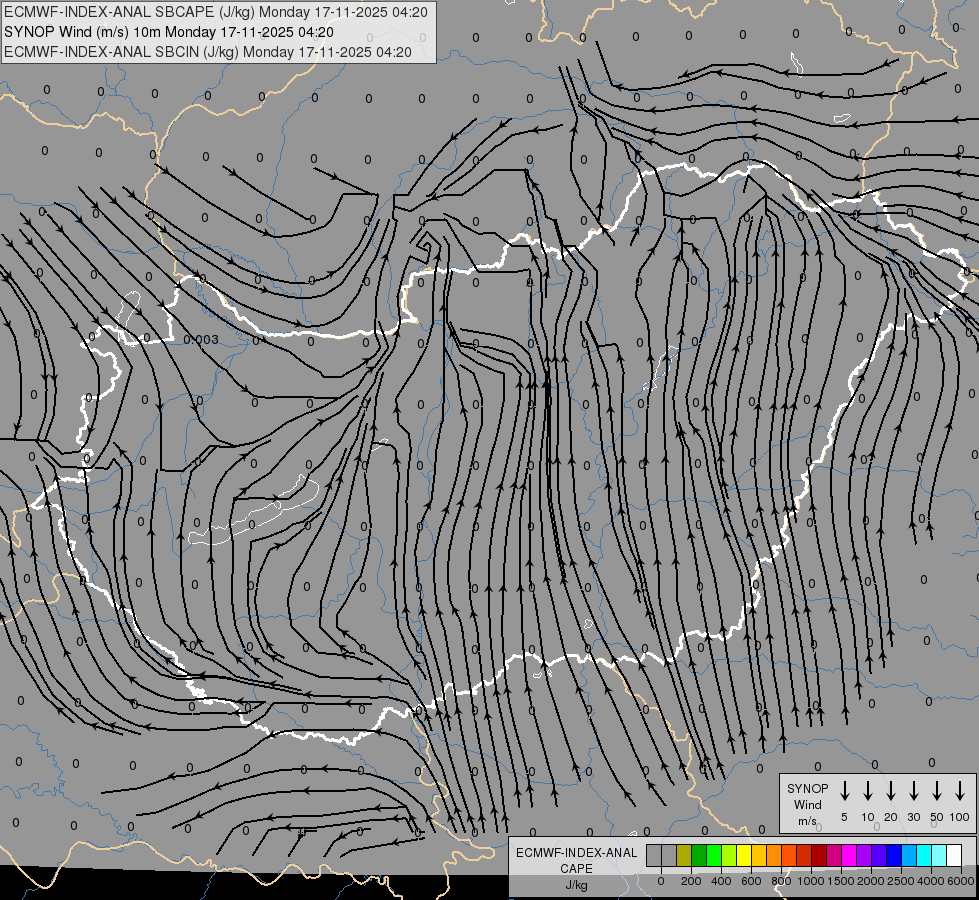Viewport: 979px width, 900px height.
Task: Click the J/kg unit in color legend
Action: [x=576, y=885]
